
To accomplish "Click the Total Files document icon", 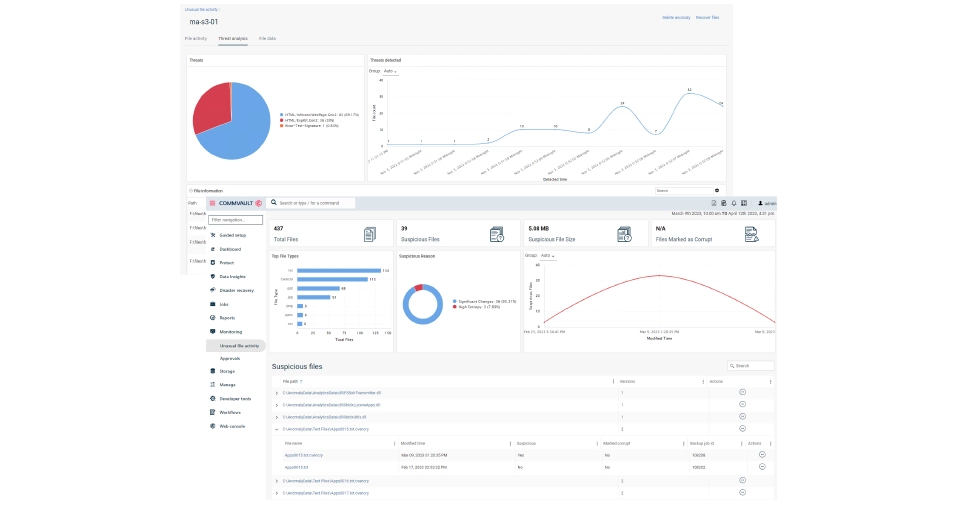I will (370, 234).
